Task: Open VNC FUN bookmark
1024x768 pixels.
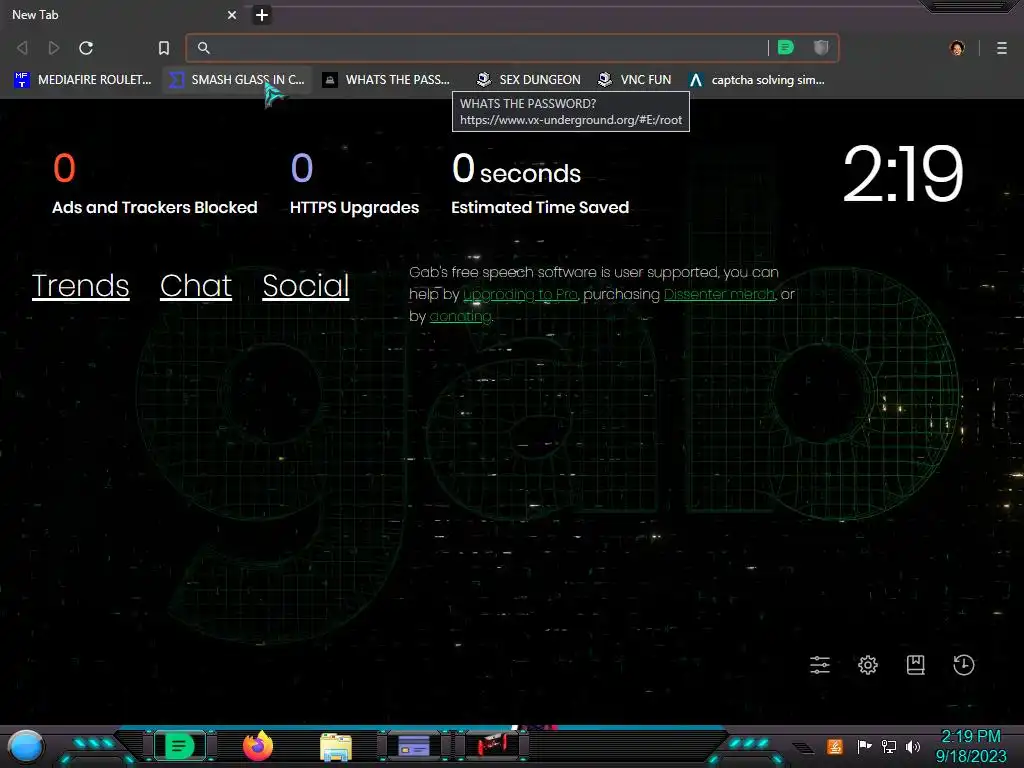Action: pos(635,80)
